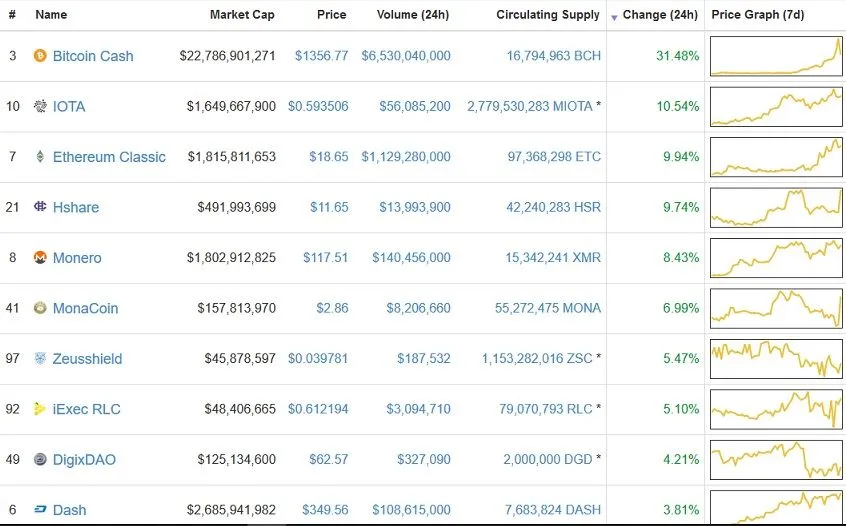Open Hshare 7-day price graph

pos(776,208)
